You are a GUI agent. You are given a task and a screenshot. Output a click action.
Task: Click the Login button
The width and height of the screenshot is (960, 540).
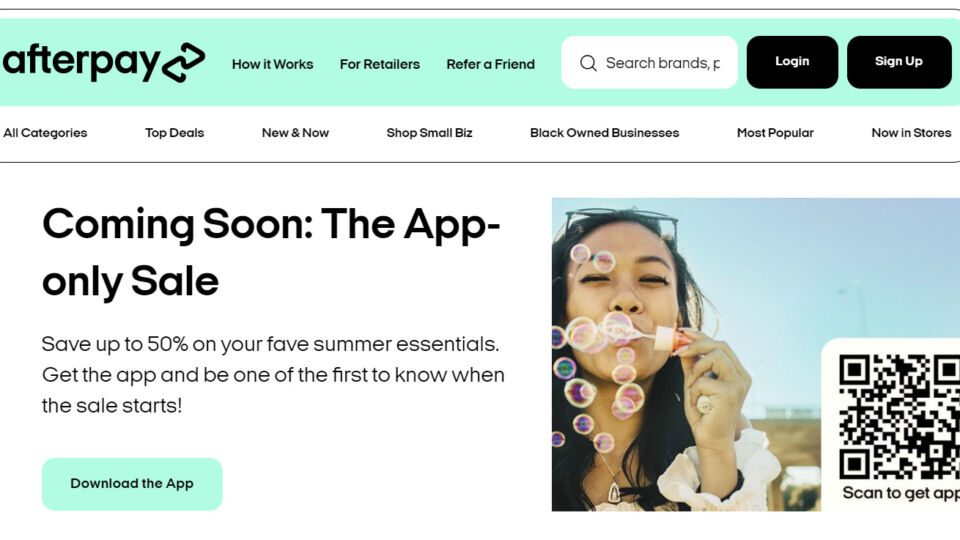[x=792, y=62]
